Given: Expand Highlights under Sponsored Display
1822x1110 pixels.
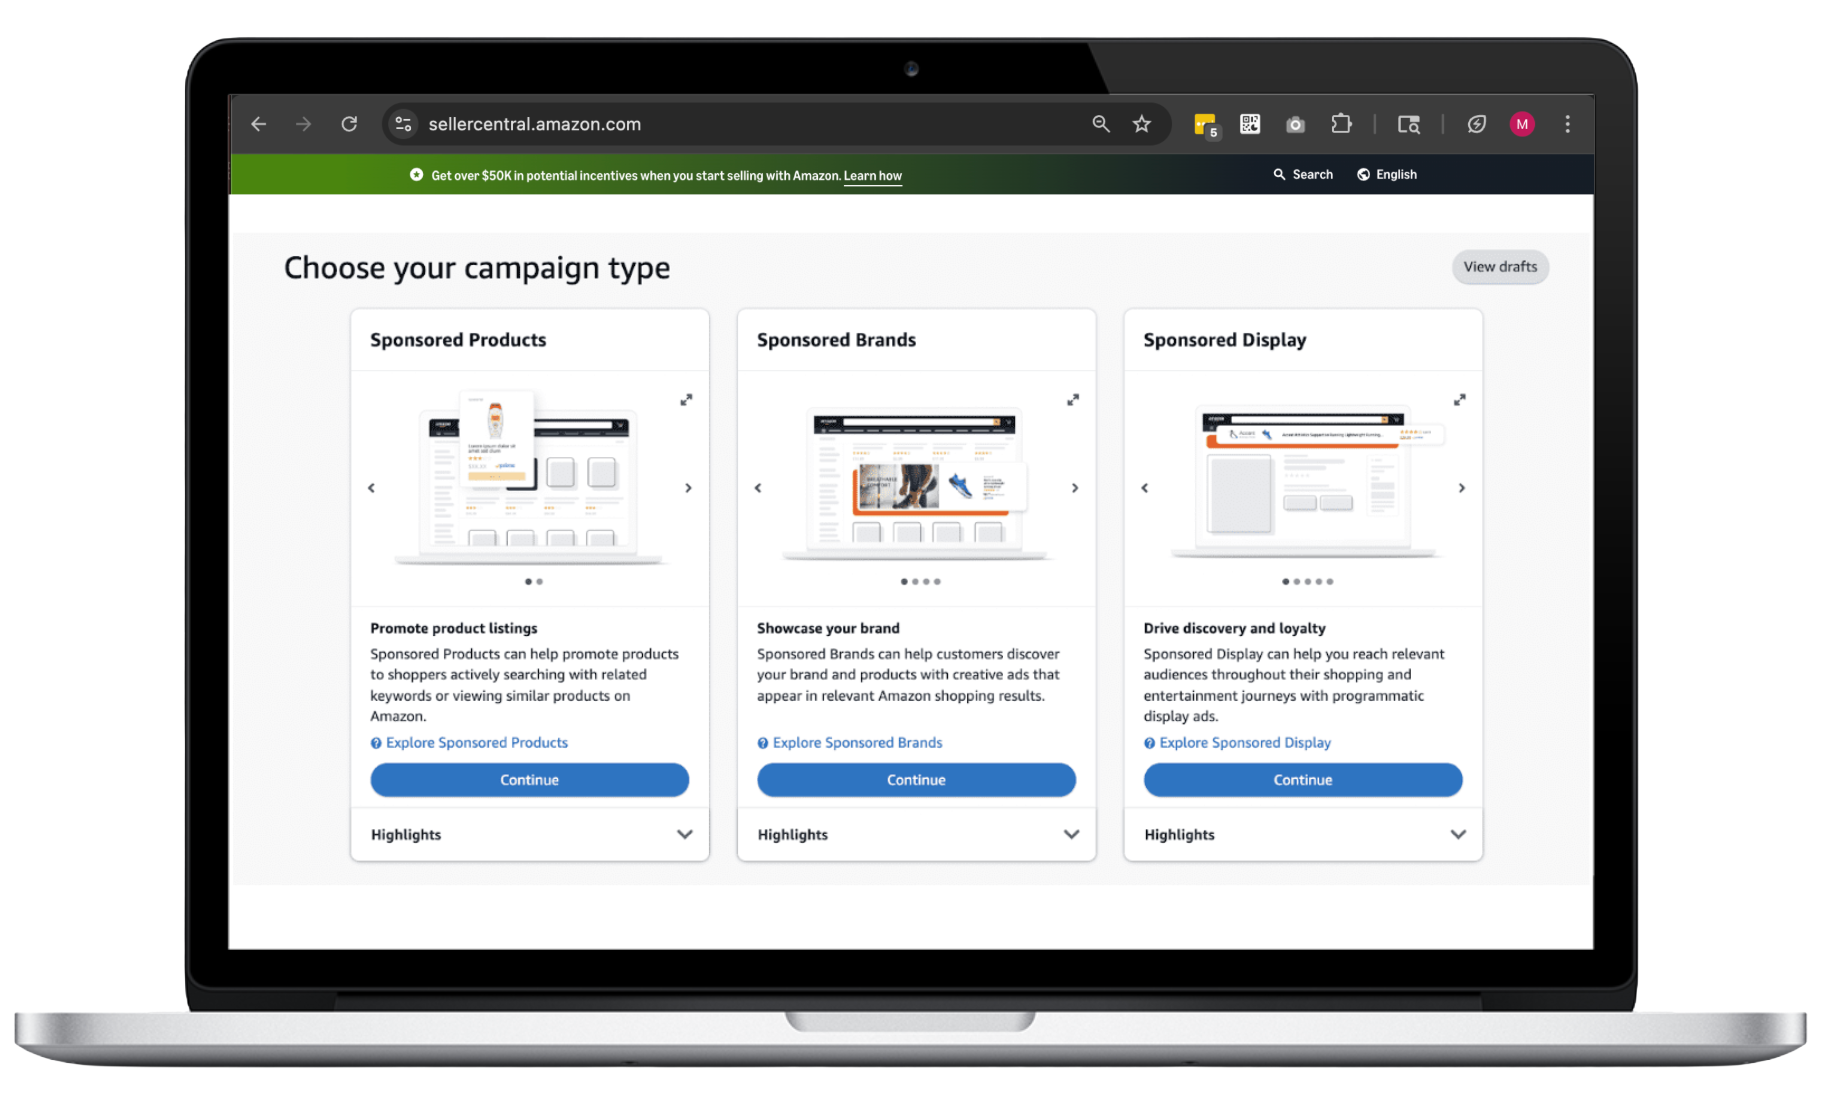Looking at the screenshot, I should tap(1458, 834).
